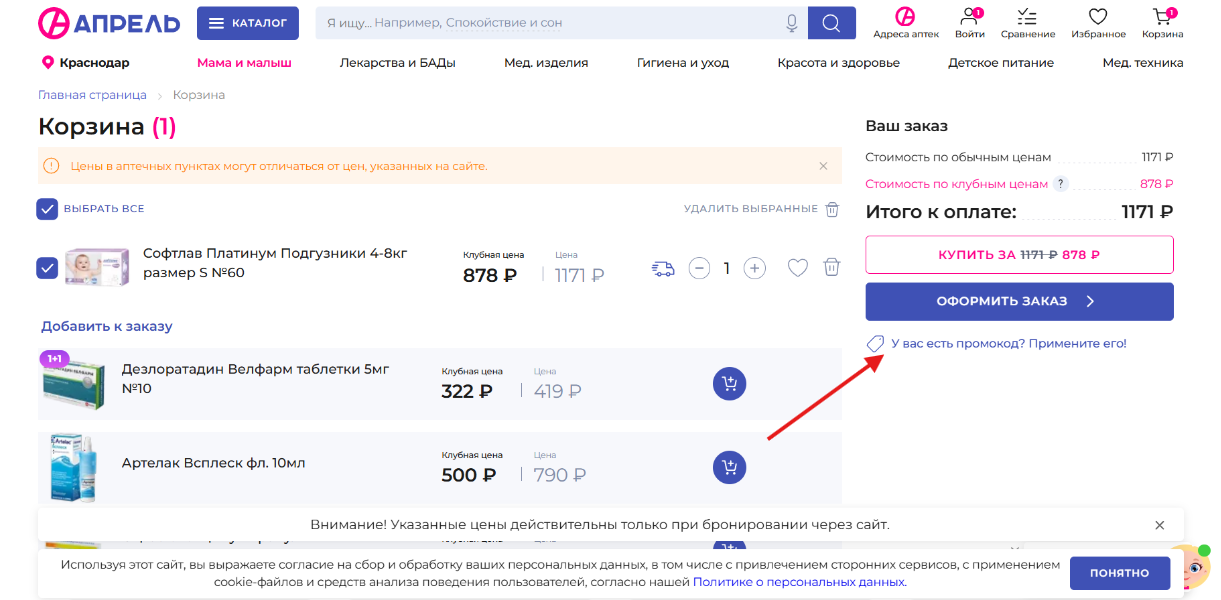The height and width of the screenshot is (600, 1221).
Task: Open the Детское питание category
Action: tap(1001, 62)
